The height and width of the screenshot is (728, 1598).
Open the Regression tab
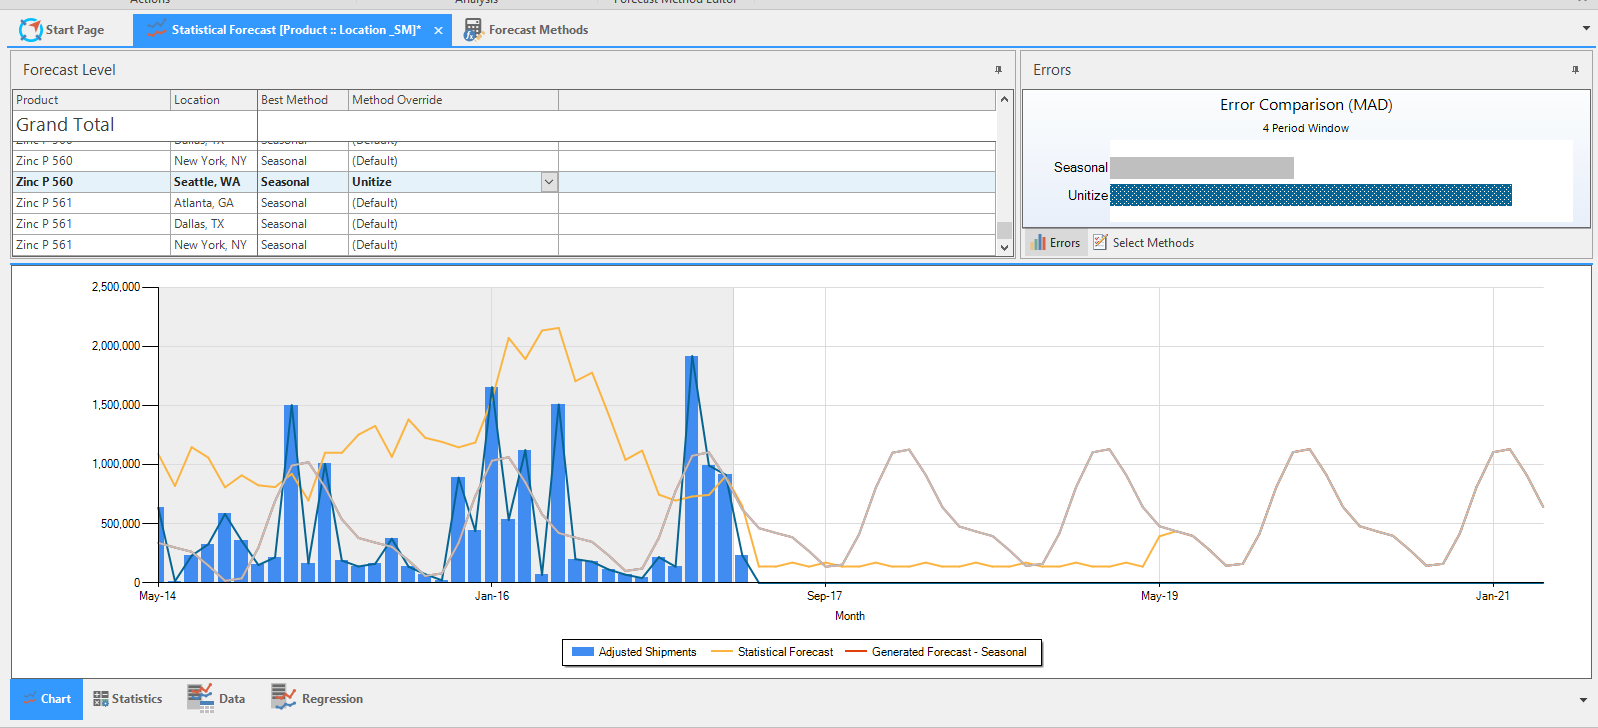tap(317, 699)
